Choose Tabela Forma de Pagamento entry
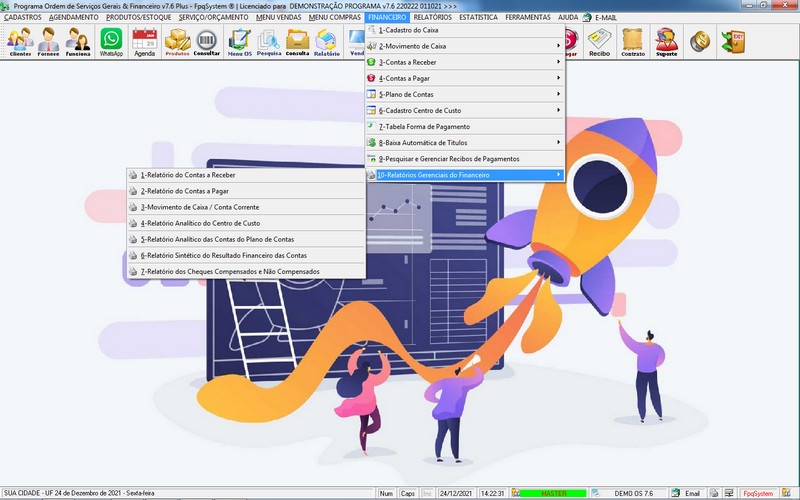 (x=465, y=126)
